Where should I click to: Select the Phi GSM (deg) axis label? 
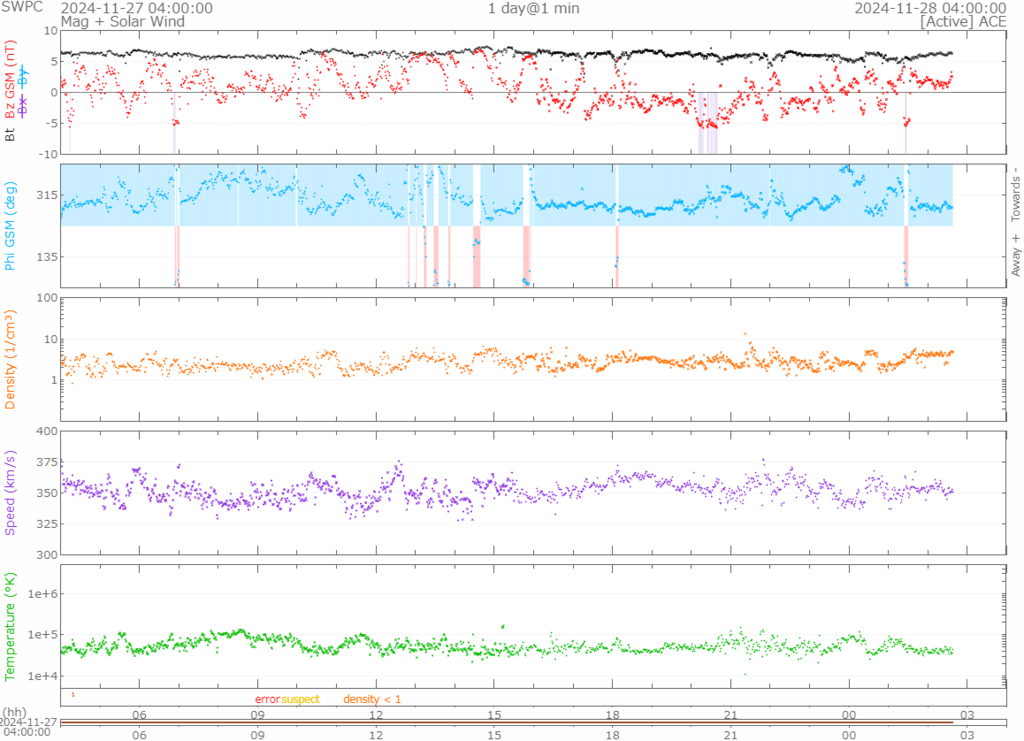(11, 226)
